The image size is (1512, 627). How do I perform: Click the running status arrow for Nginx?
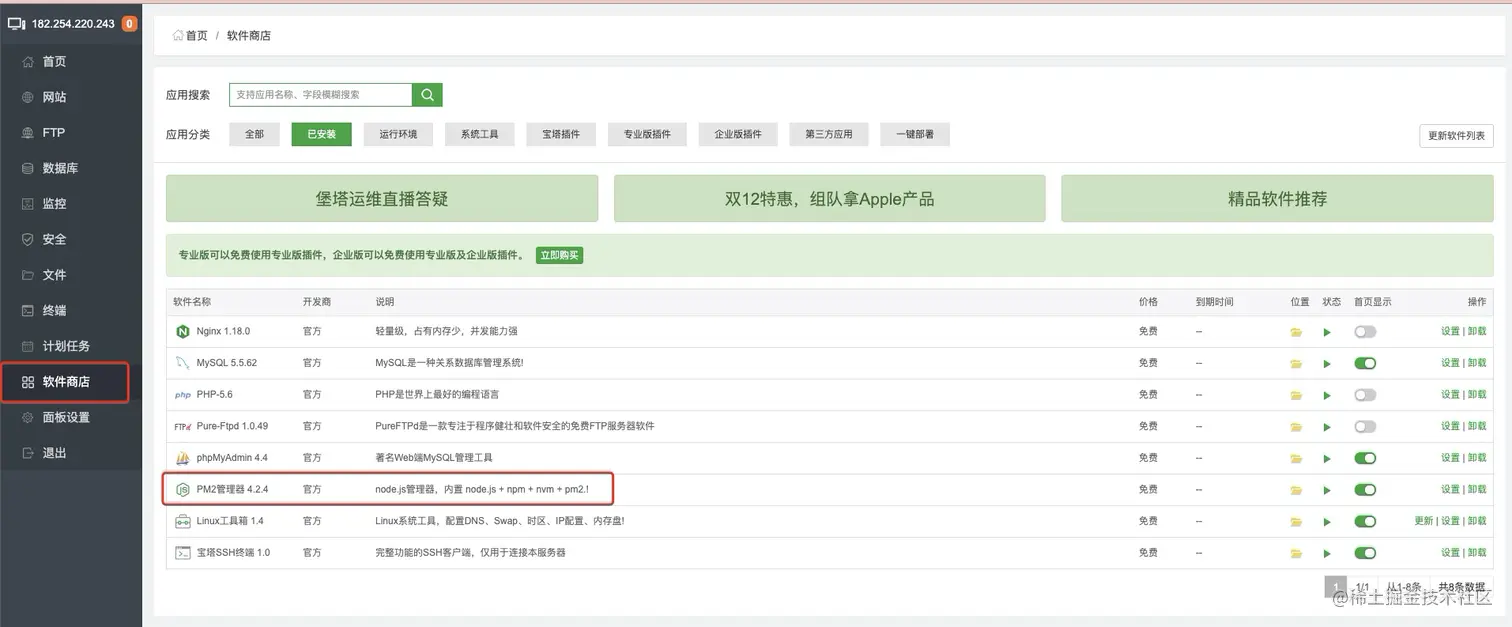pyautogui.click(x=1327, y=332)
